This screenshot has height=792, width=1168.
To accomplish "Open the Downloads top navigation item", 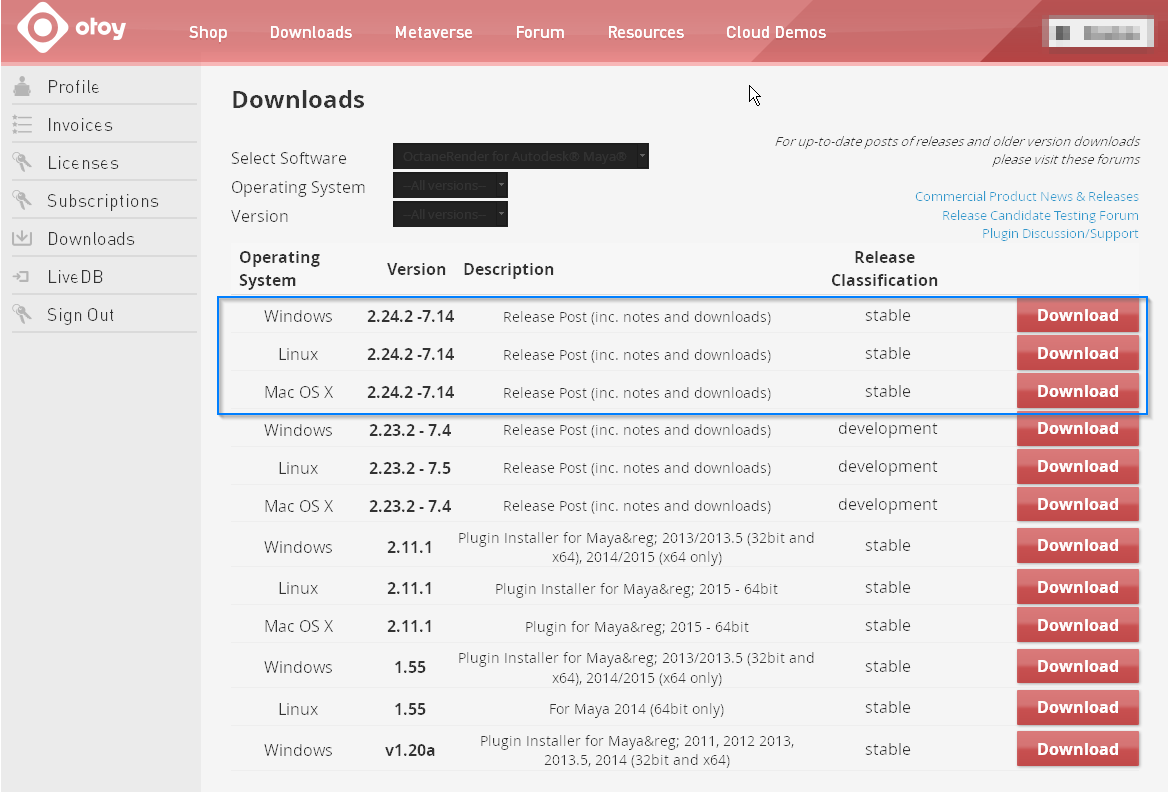I will (x=311, y=32).
